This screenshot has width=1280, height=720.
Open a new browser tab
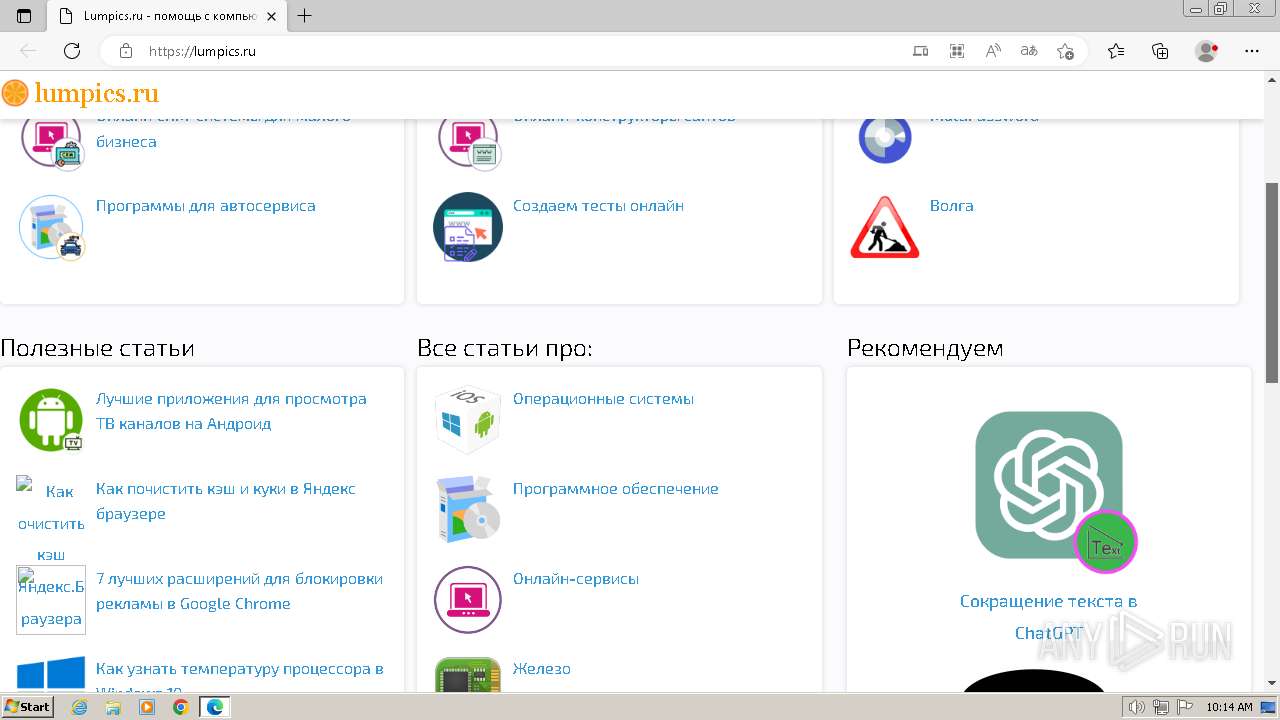tap(305, 16)
